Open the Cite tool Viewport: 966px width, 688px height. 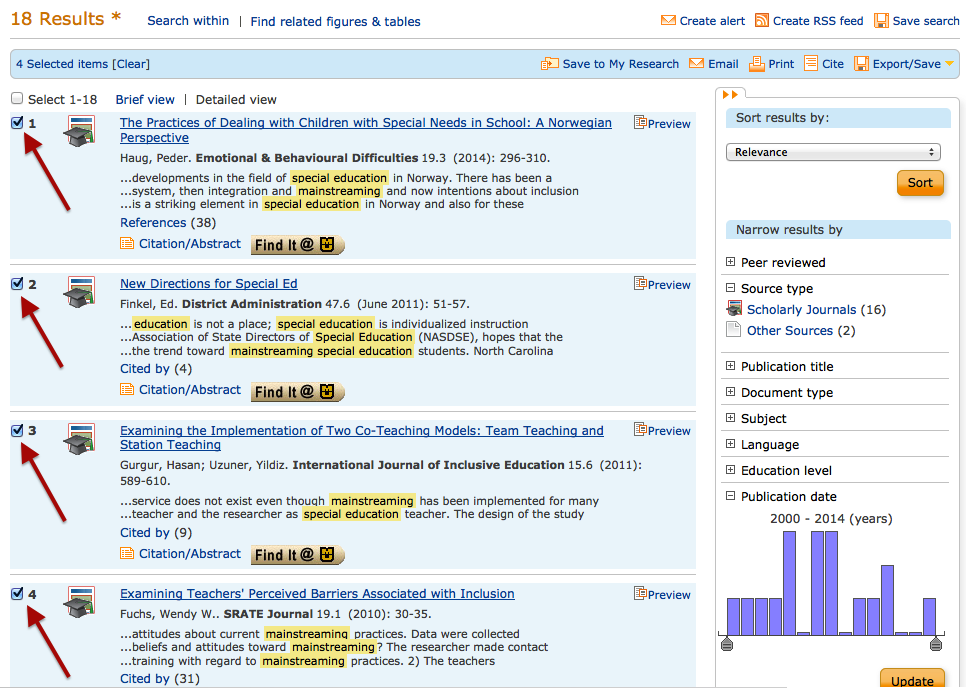pos(823,63)
